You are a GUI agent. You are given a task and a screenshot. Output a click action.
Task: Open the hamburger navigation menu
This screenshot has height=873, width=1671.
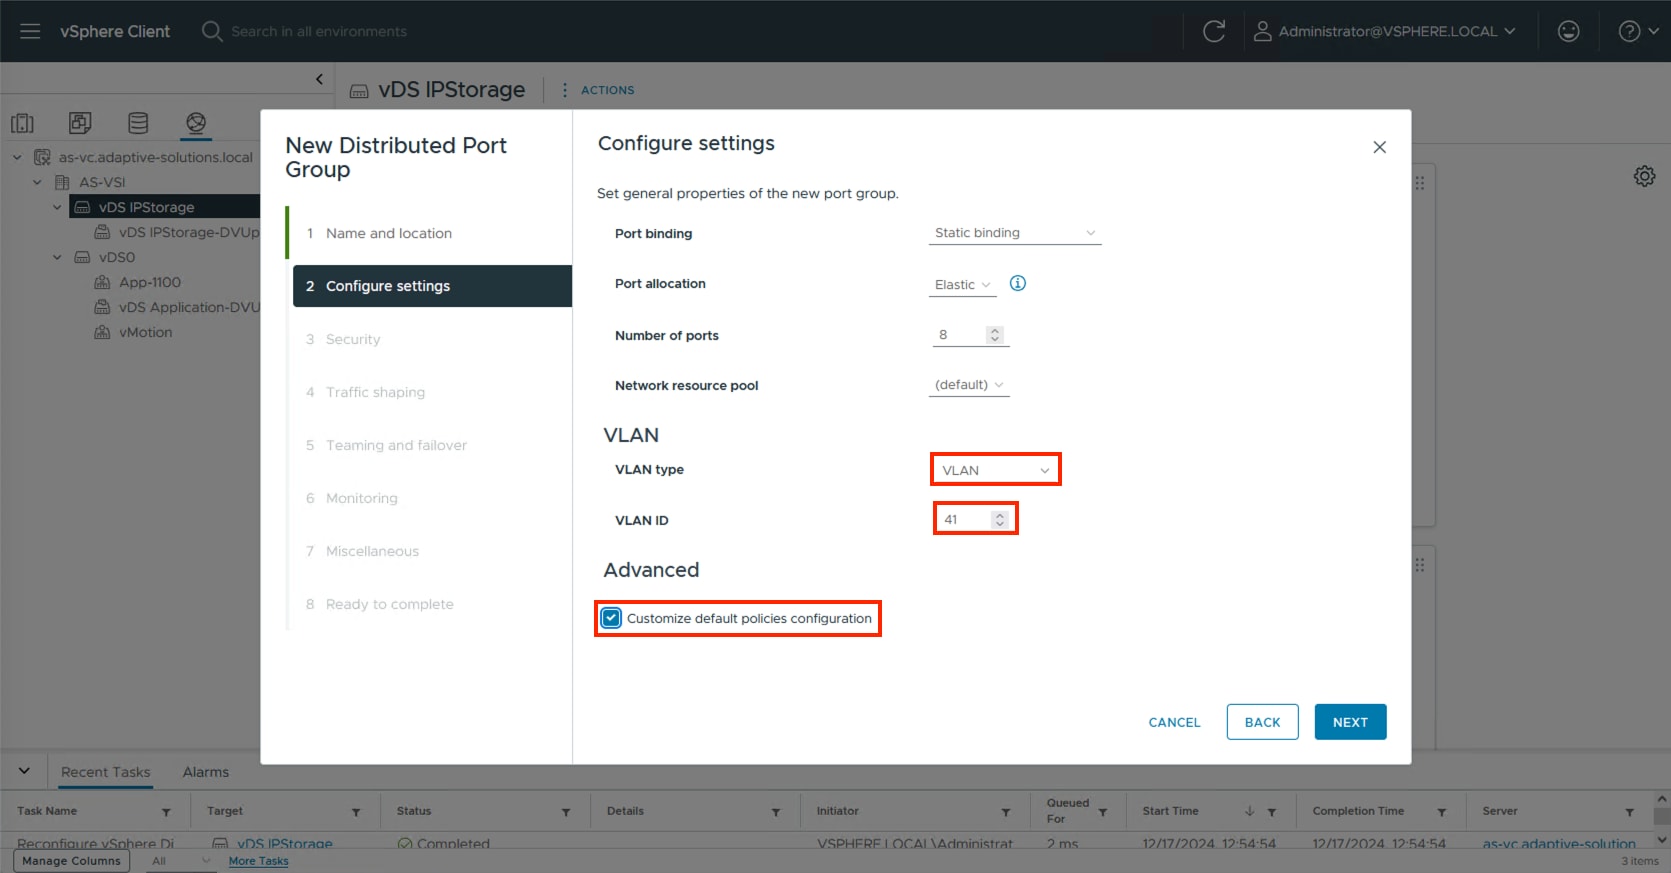click(30, 31)
